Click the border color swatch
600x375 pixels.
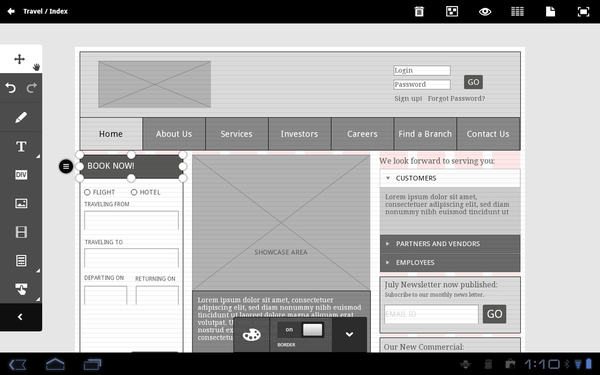coord(312,330)
